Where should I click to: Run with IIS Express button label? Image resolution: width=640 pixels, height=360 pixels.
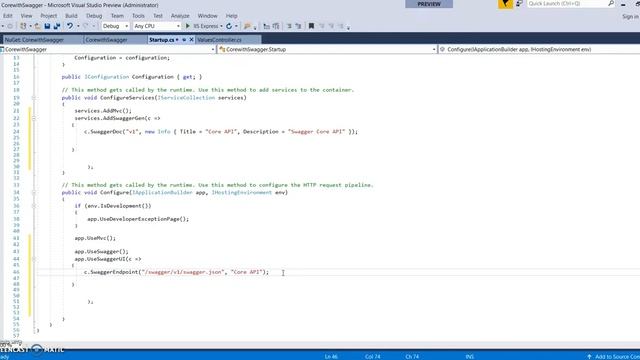206,26
